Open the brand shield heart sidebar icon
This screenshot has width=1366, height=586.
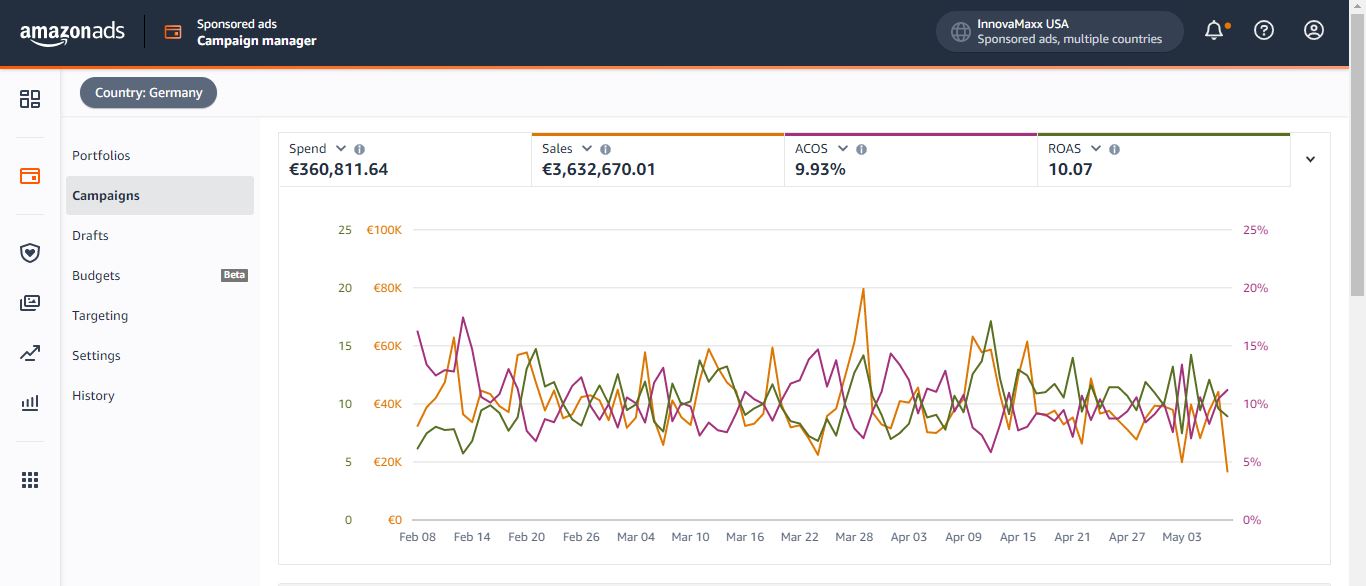click(x=30, y=253)
